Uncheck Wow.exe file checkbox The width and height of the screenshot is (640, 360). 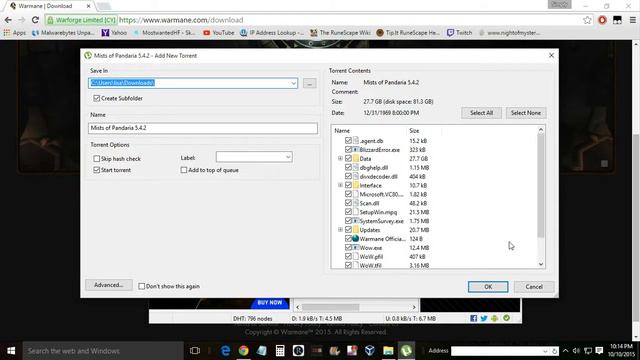pyautogui.click(x=348, y=247)
